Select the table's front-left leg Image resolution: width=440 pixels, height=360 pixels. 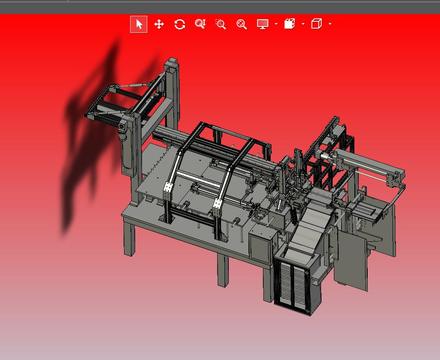(x=129, y=239)
